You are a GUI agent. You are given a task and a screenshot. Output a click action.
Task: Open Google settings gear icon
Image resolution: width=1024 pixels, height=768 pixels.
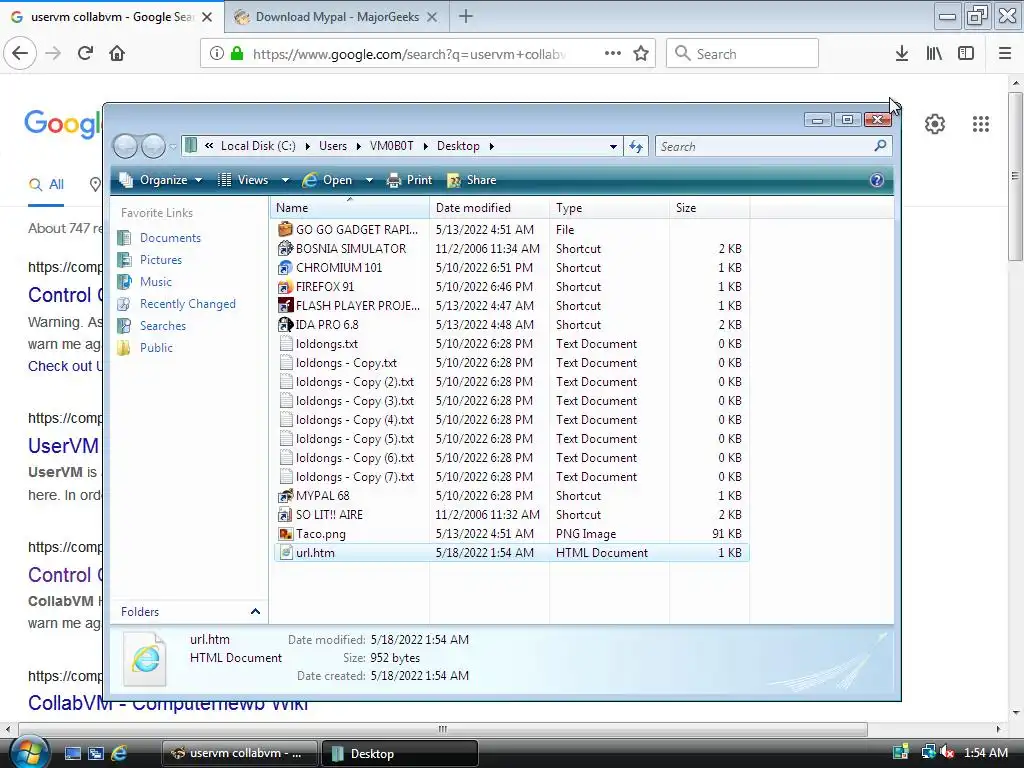pyautogui.click(x=935, y=123)
